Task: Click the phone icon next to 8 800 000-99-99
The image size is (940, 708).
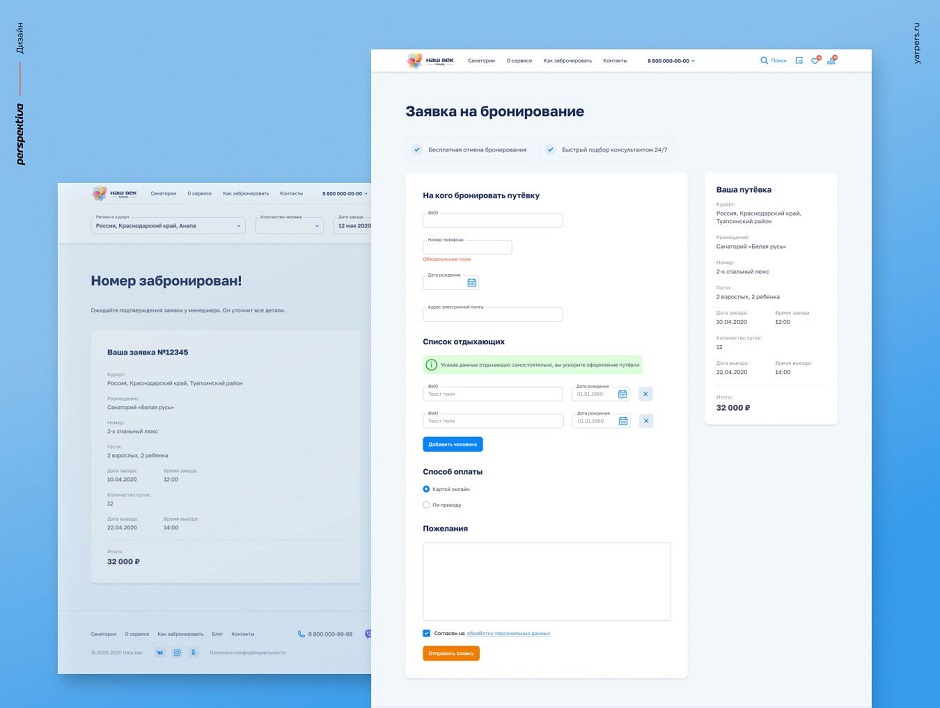Action: (x=301, y=634)
